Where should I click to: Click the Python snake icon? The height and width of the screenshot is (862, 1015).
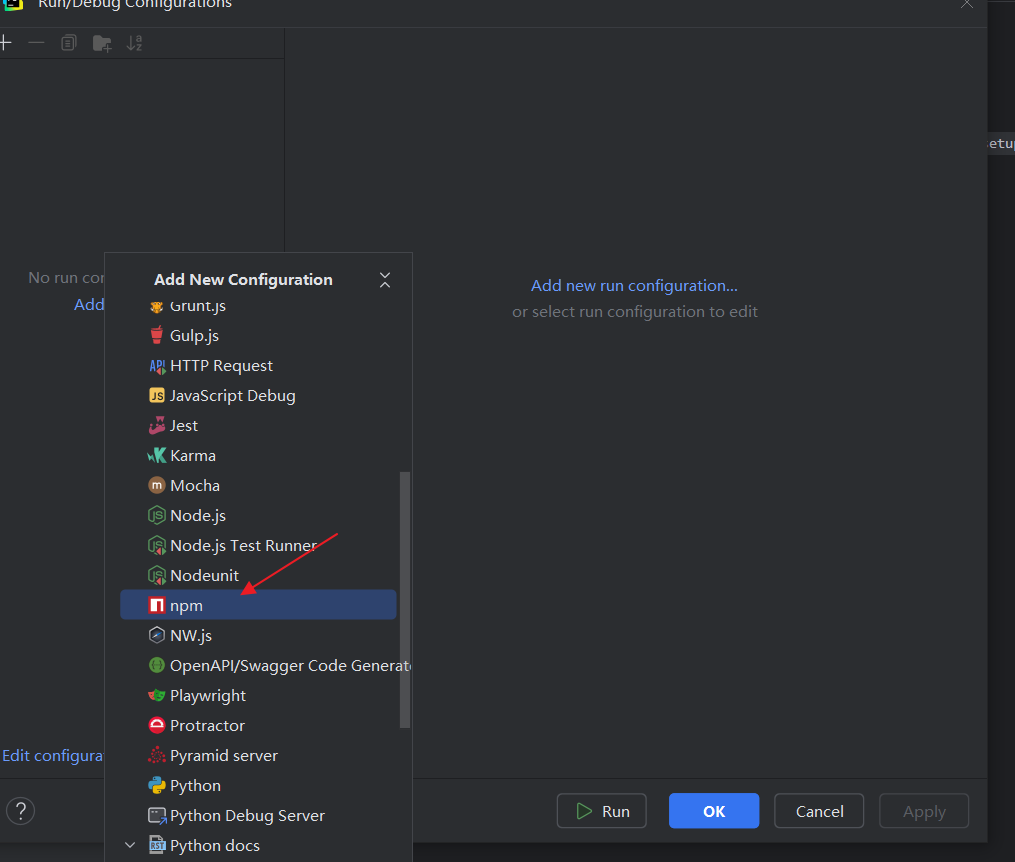(157, 785)
